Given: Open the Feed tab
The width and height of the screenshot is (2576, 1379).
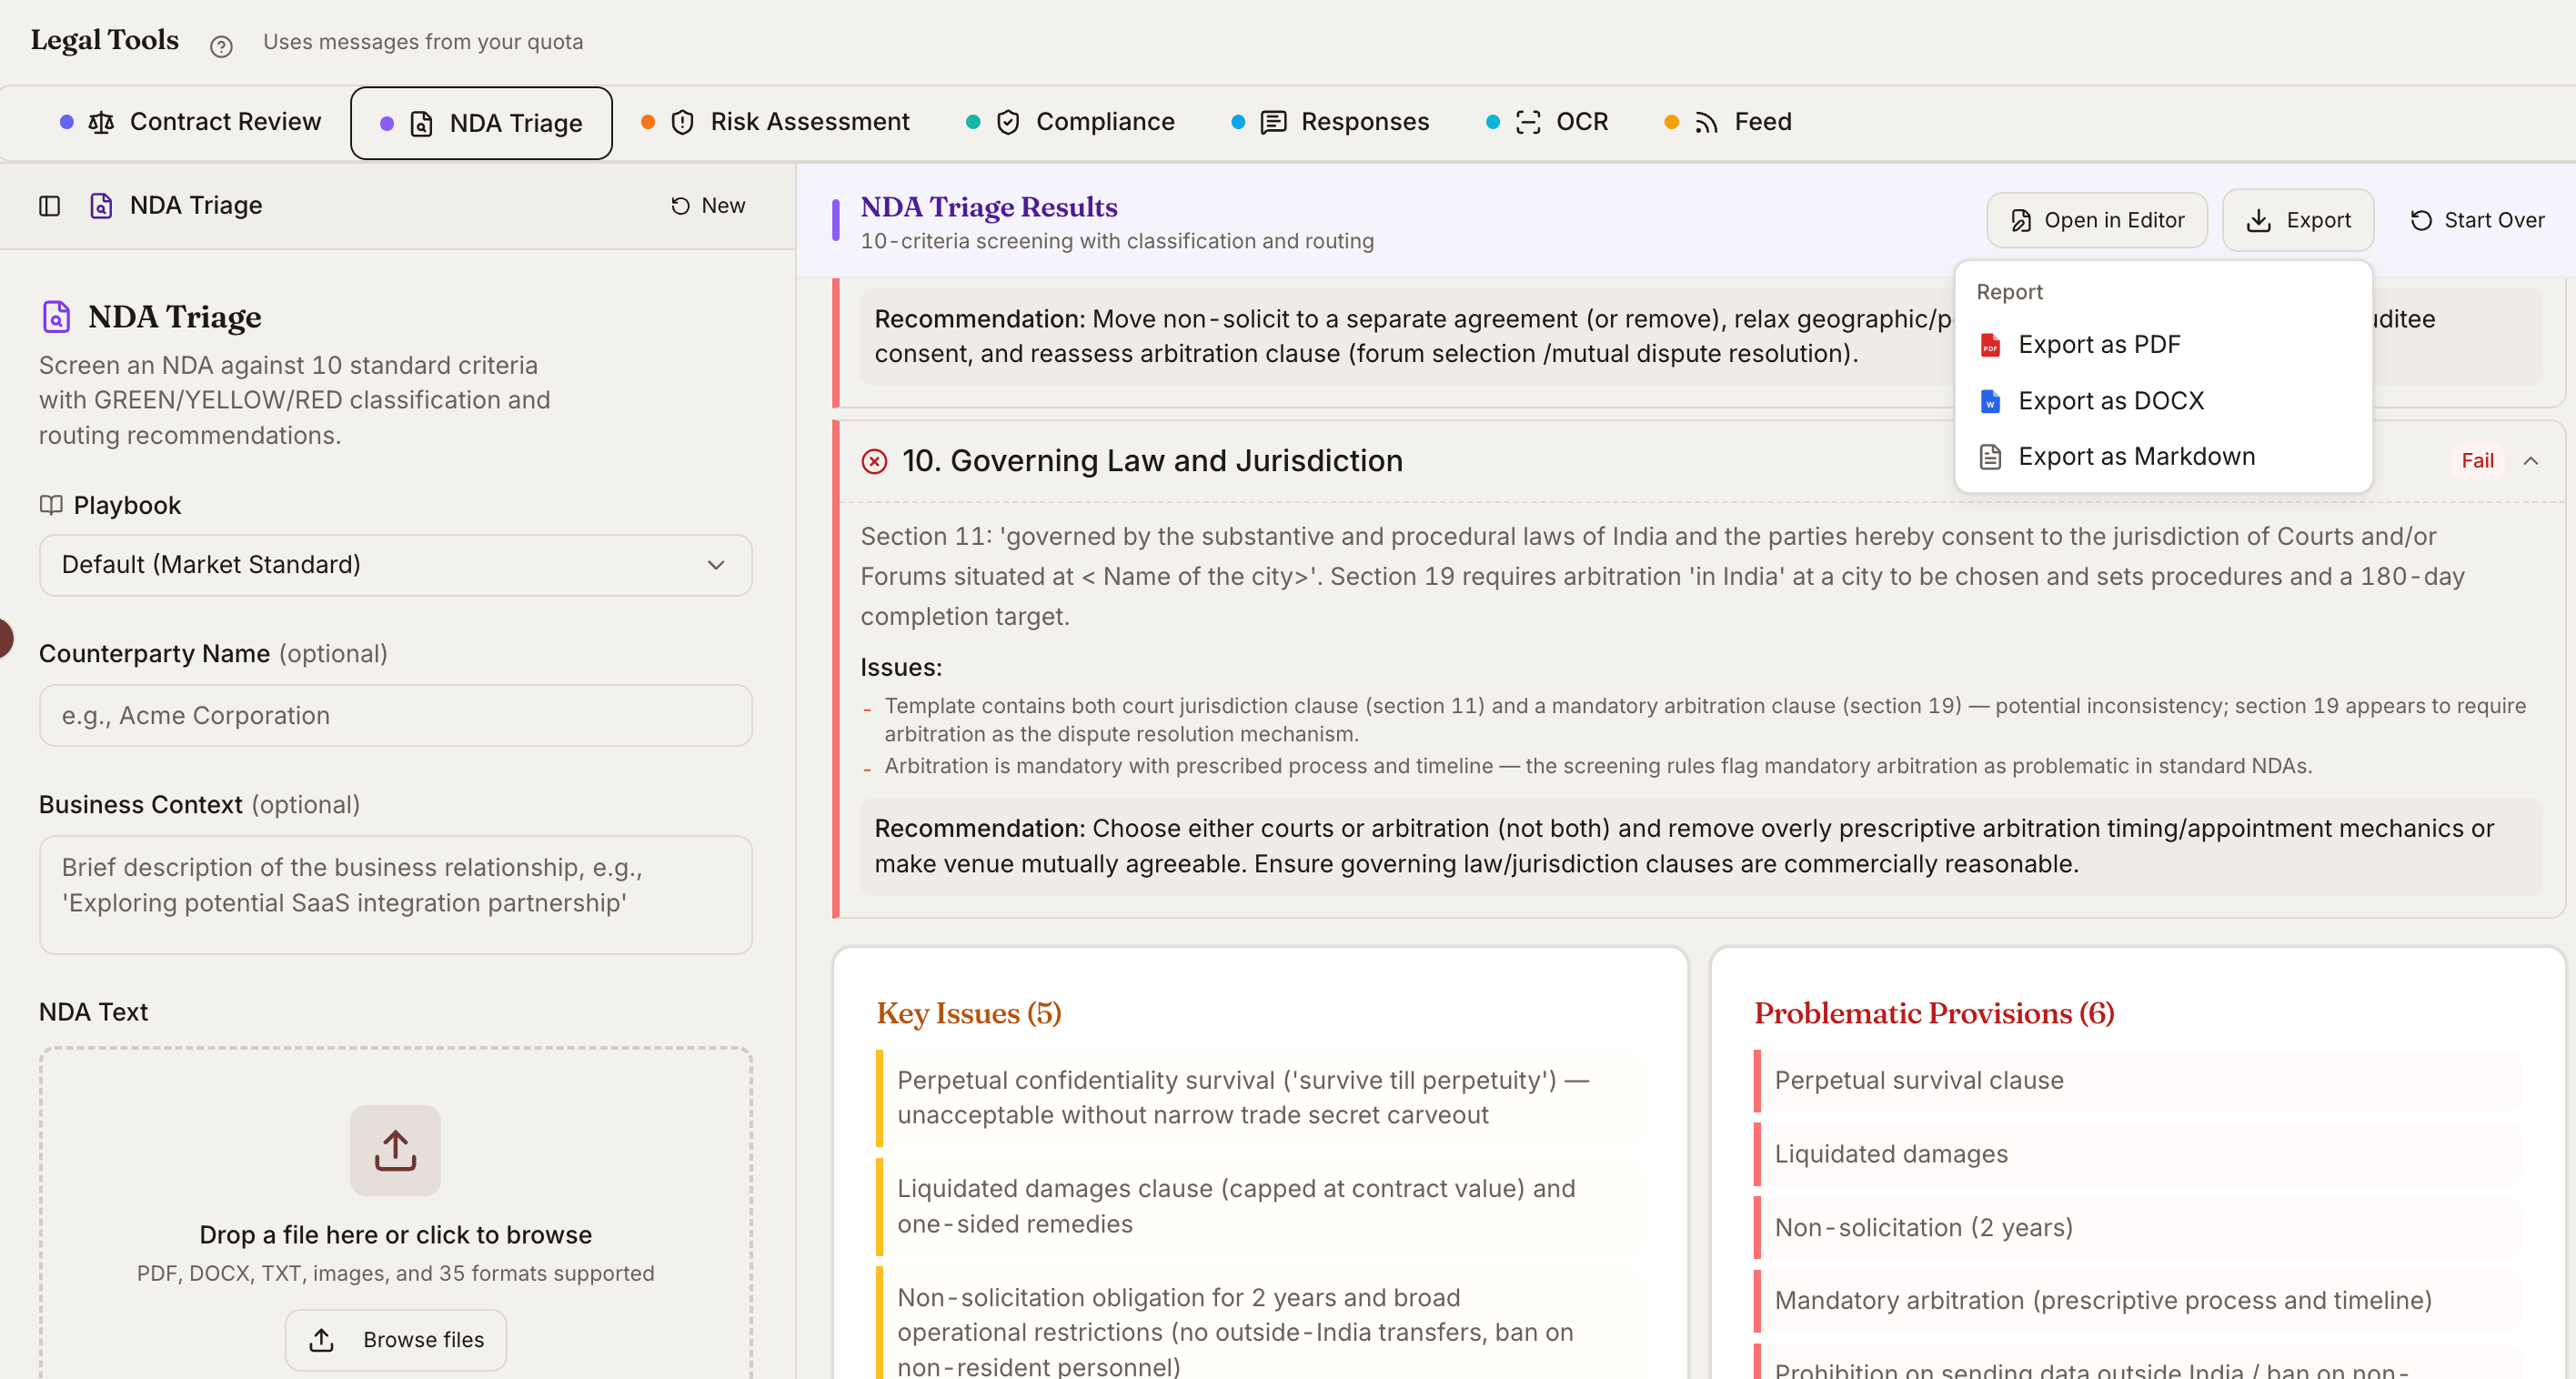Looking at the screenshot, I should click(1728, 122).
